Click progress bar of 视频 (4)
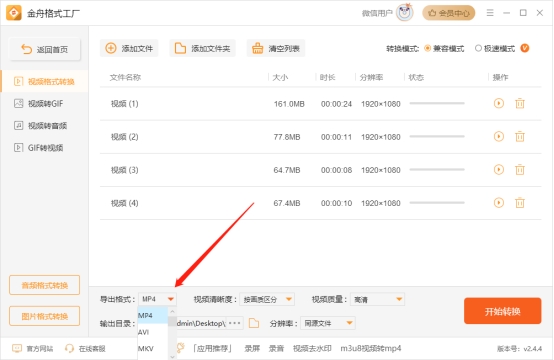554x360 pixels. pos(437,203)
